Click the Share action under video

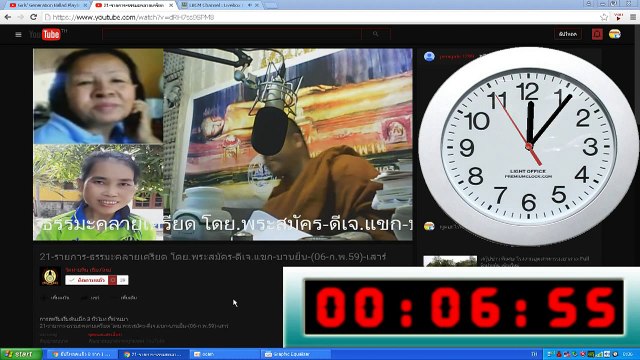[91, 298]
